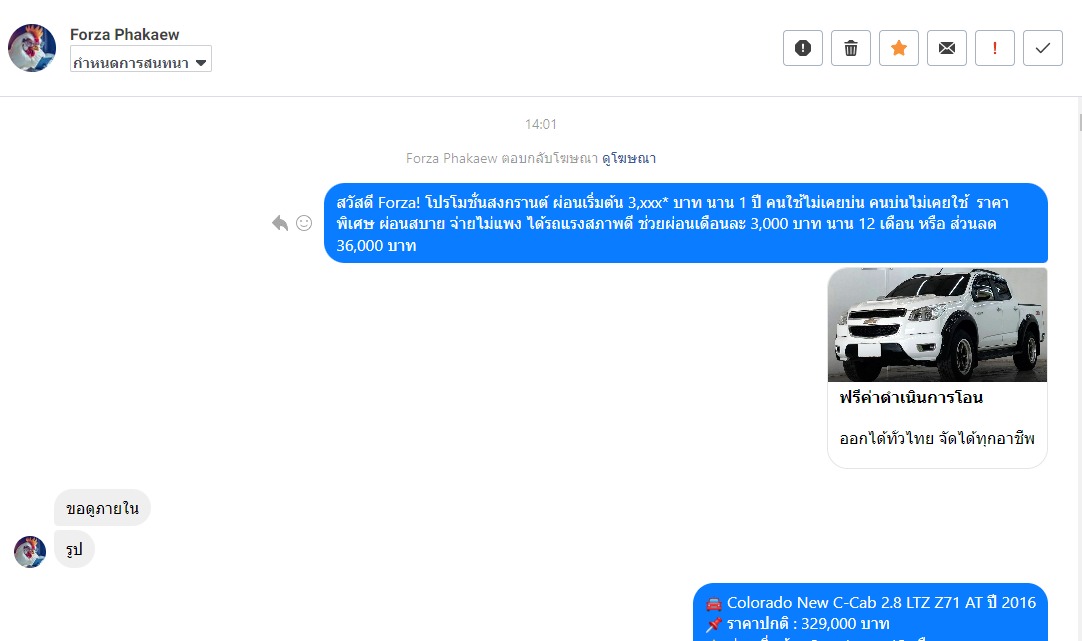
Task: Open the sender avatar next to the รูป message
Action: point(30,552)
